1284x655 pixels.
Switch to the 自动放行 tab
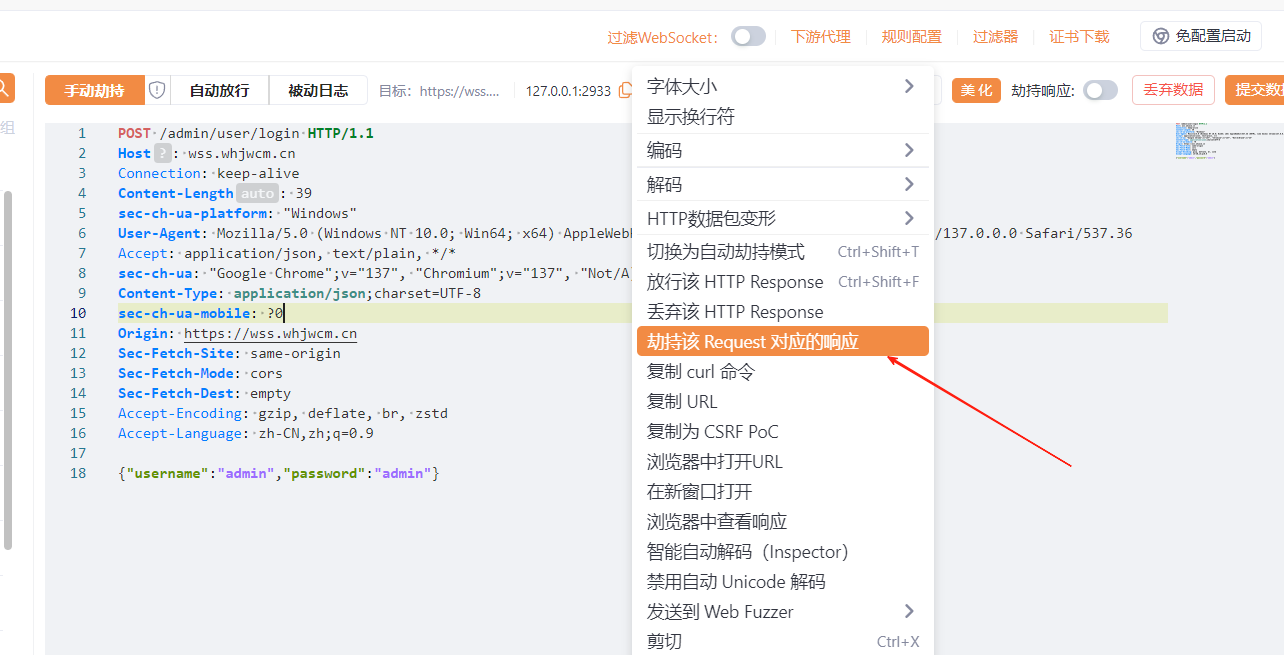click(219, 90)
